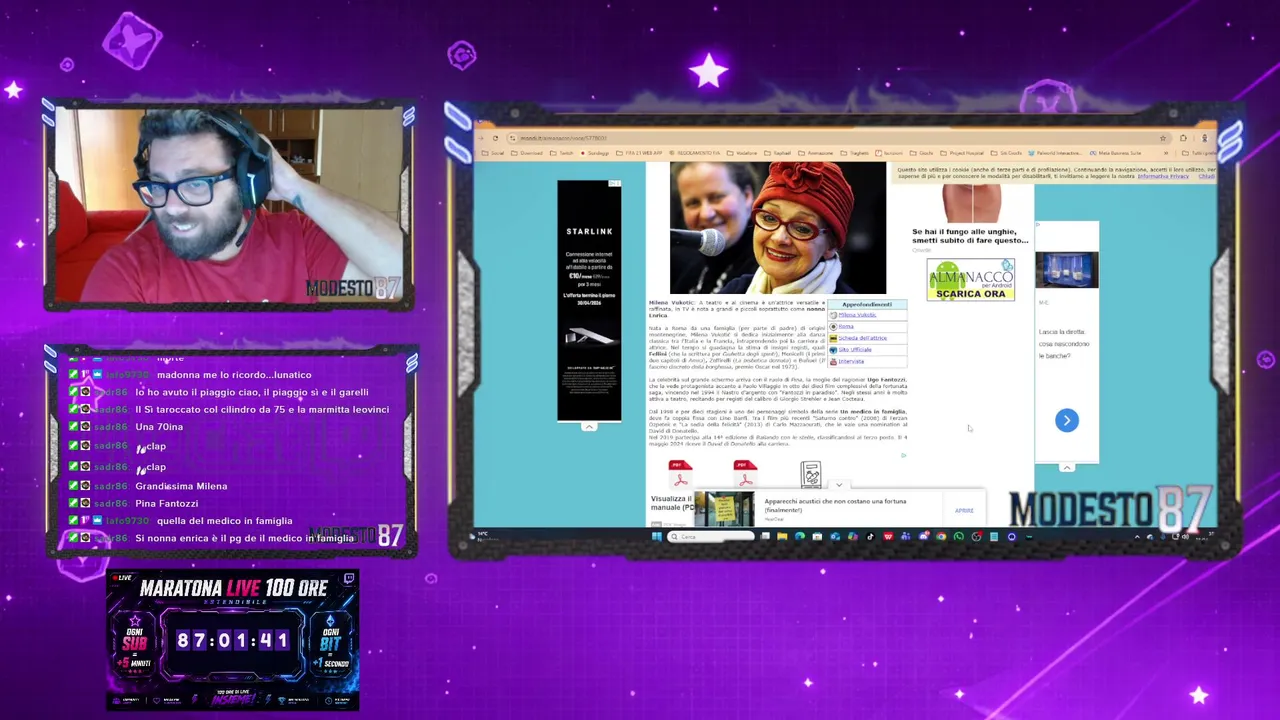Screen dimensions: 1280x720
Task: Open the Twitch bookmarks folder
Action: [561, 153]
